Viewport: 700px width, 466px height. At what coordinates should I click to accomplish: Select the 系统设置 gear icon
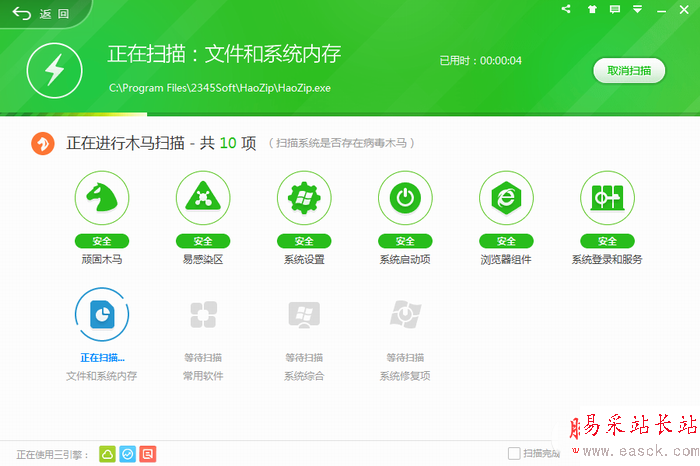304,198
